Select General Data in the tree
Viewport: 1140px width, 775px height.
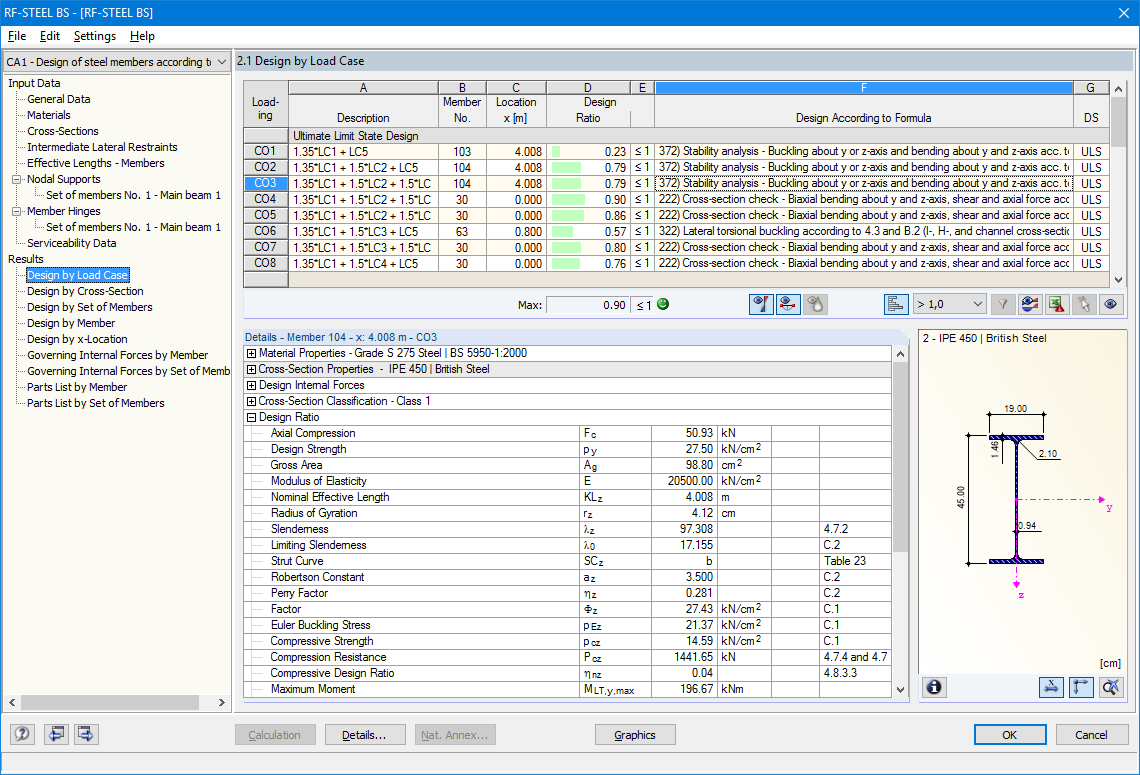(x=59, y=99)
